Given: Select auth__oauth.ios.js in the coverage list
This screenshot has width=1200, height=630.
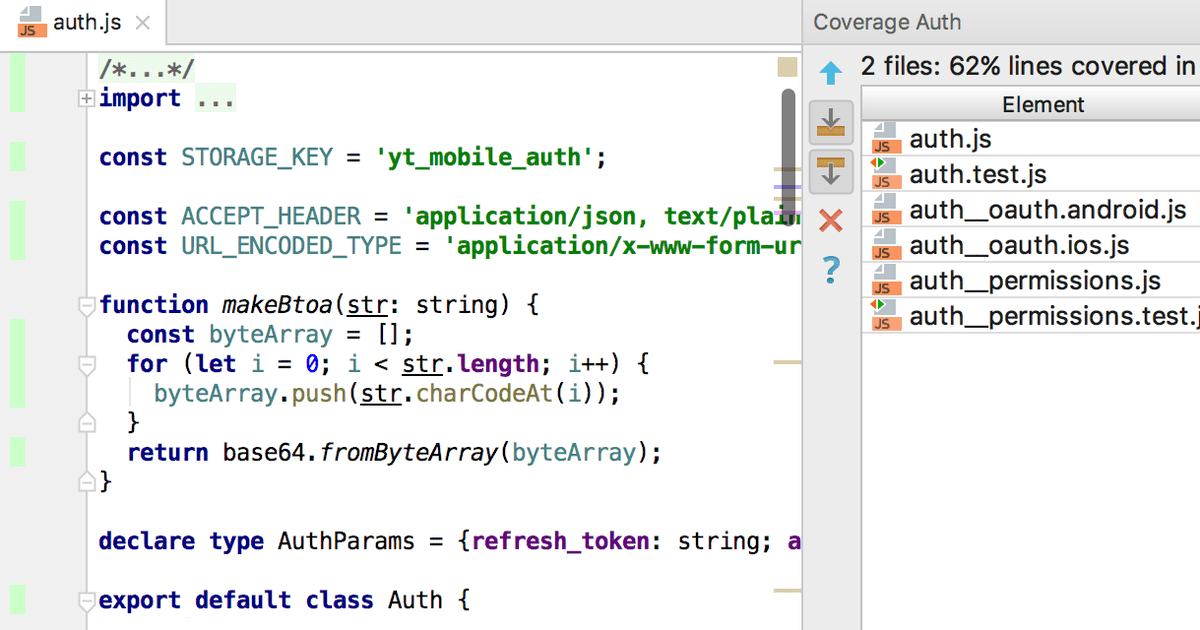Looking at the screenshot, I should (x=1020, y=245).
